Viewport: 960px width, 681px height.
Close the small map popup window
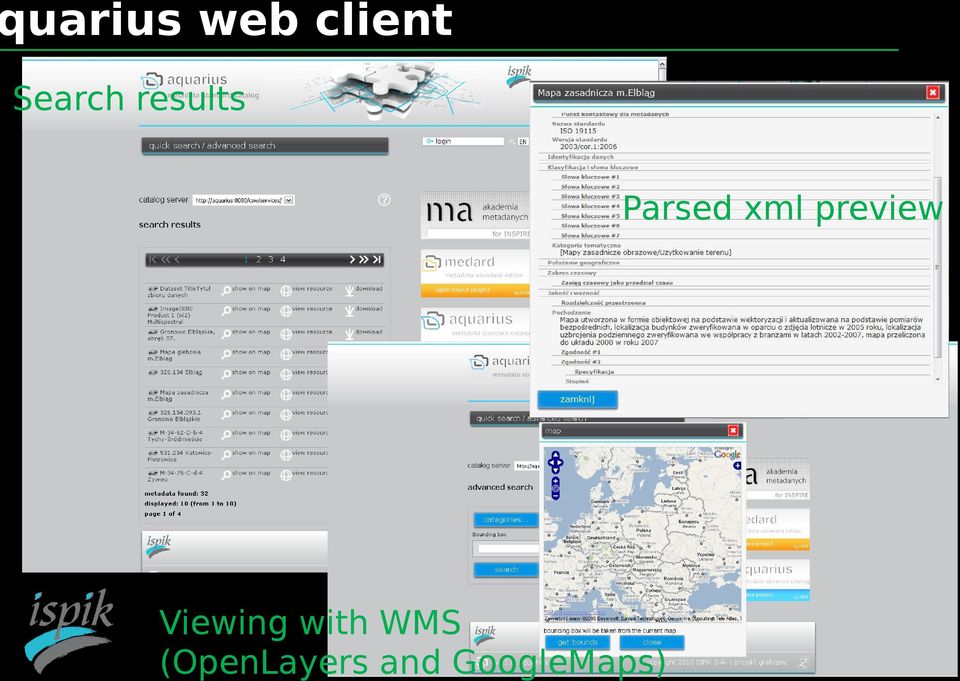pyautogui.click(x=733, y=431)
